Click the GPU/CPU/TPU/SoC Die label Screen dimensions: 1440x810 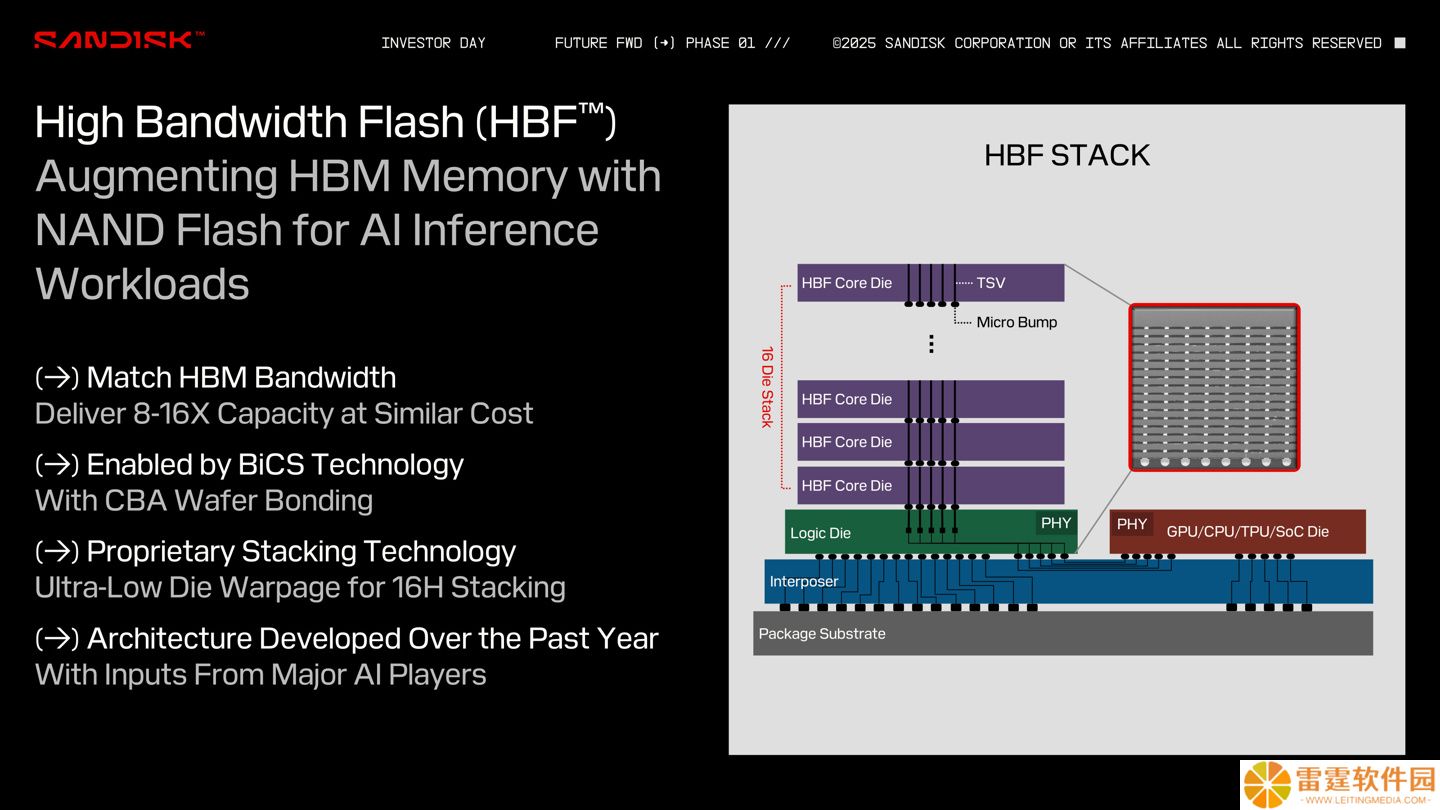[x=1248, y=532]
